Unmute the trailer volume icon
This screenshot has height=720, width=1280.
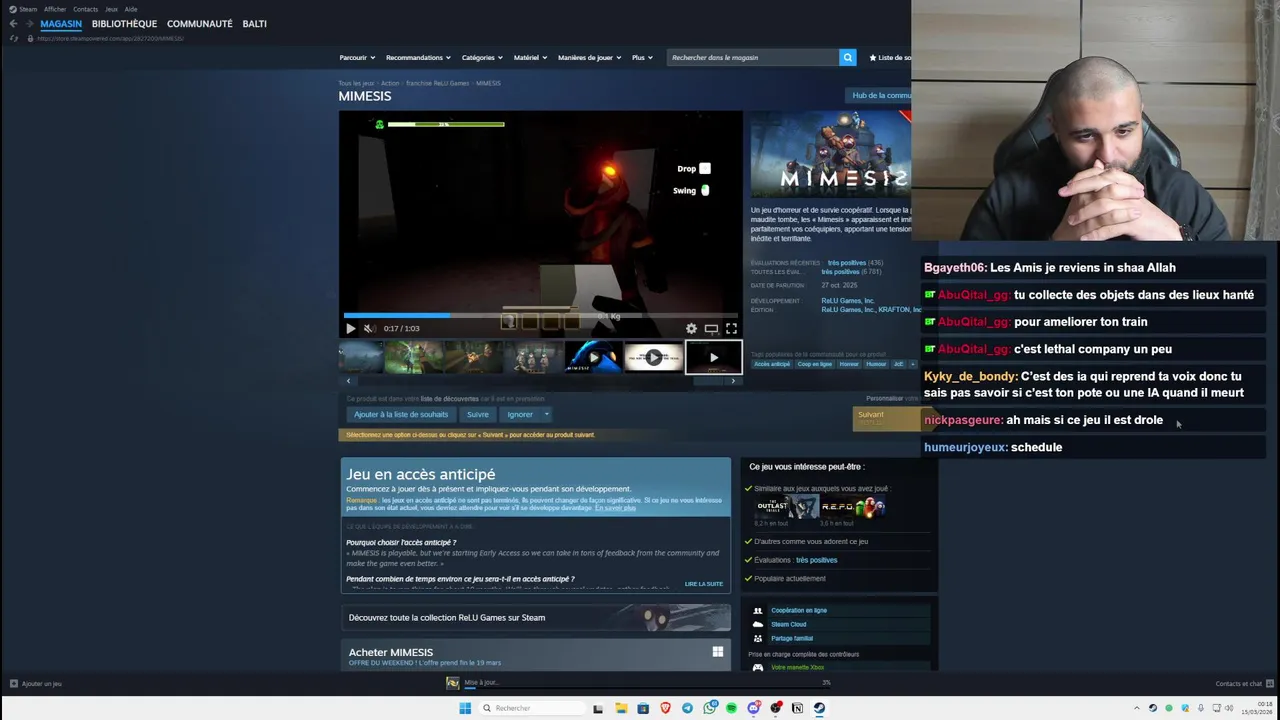[369, 328]
